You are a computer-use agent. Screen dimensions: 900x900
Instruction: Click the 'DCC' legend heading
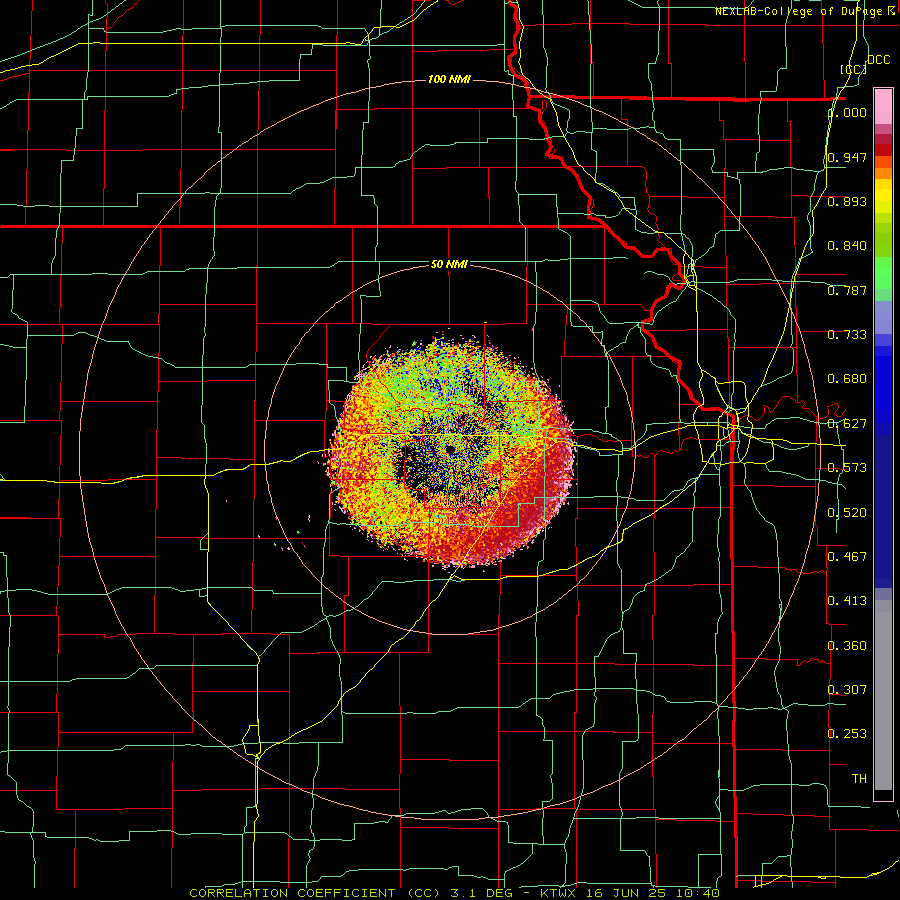point(878,60)
